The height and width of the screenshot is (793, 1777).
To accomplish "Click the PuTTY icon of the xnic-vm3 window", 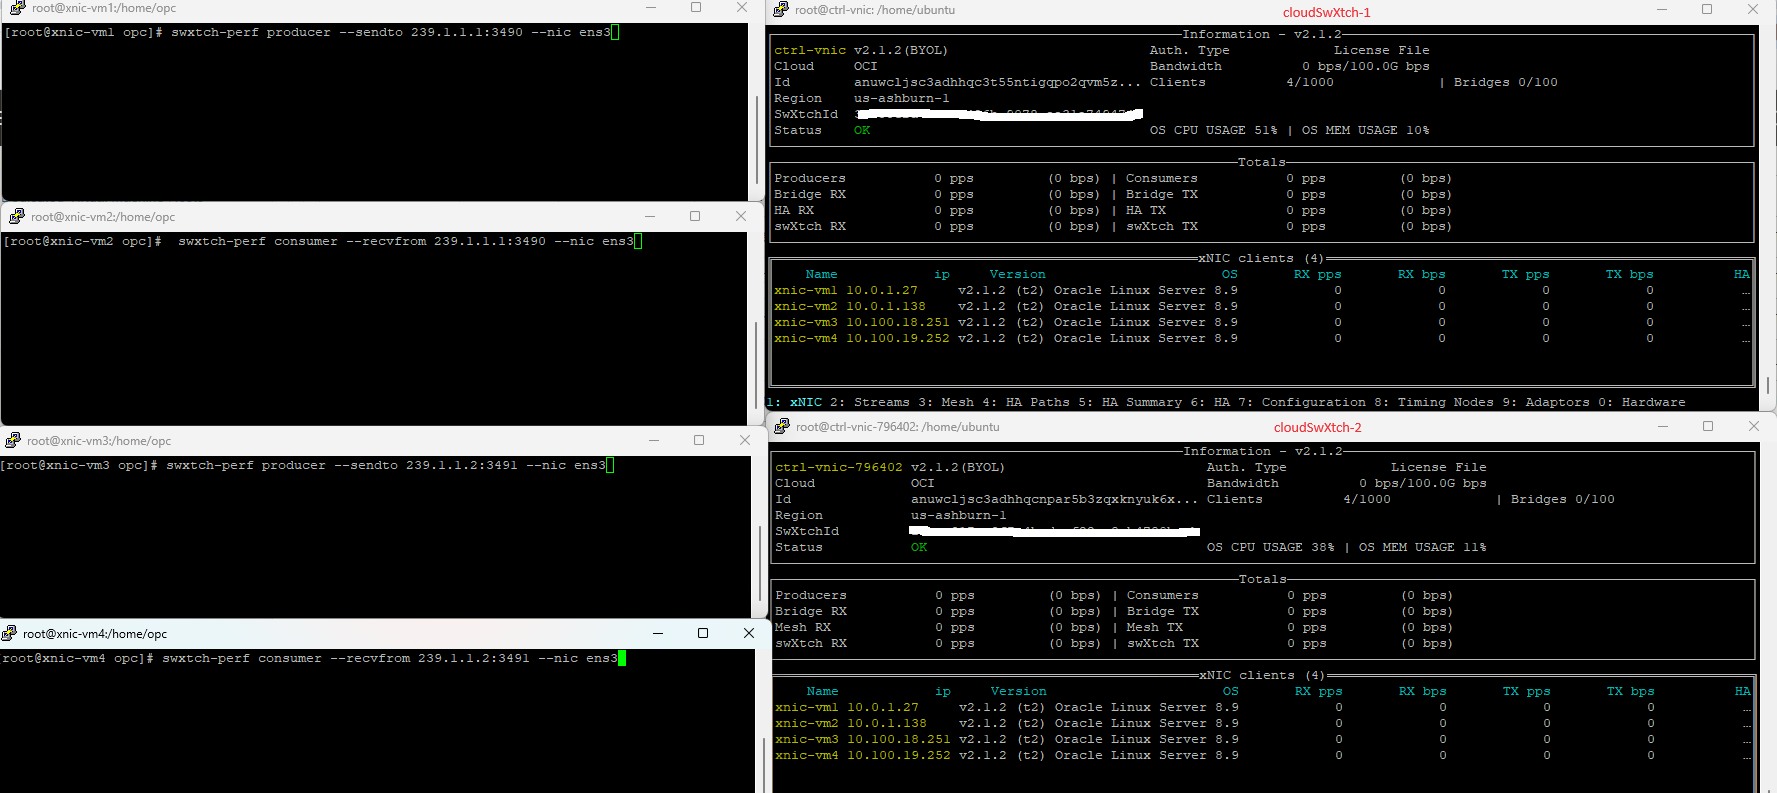I will pyautogui.click(x=13, y=440).
